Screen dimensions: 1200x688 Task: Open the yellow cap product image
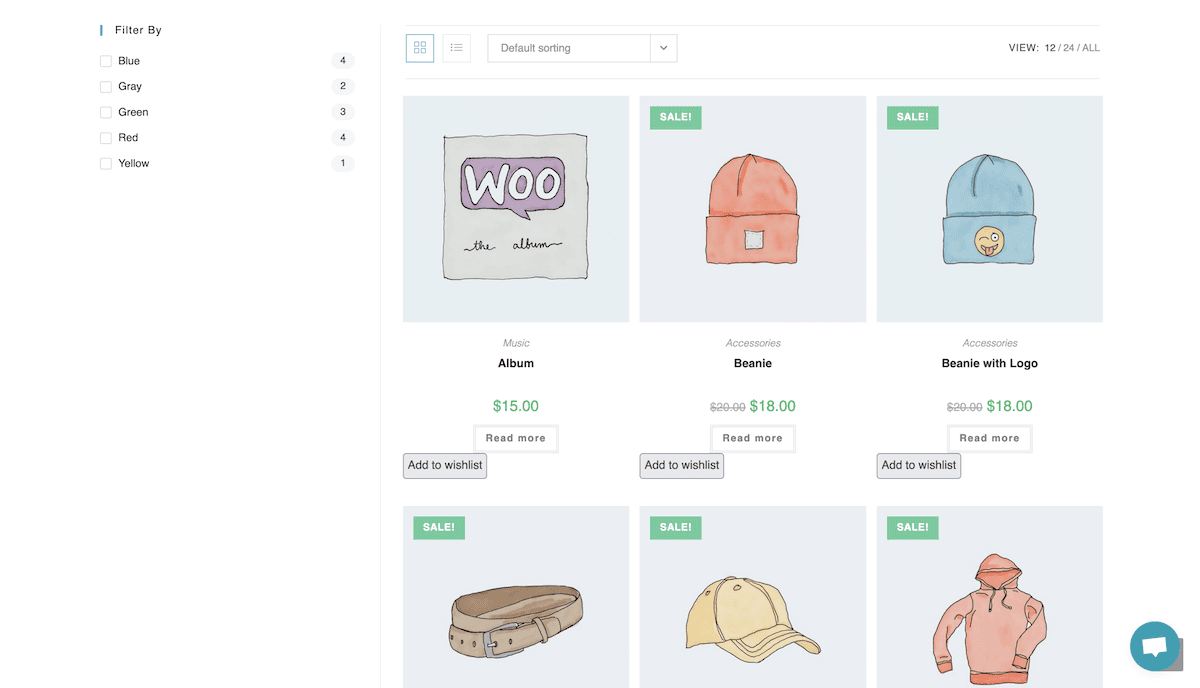click(753, 597)
